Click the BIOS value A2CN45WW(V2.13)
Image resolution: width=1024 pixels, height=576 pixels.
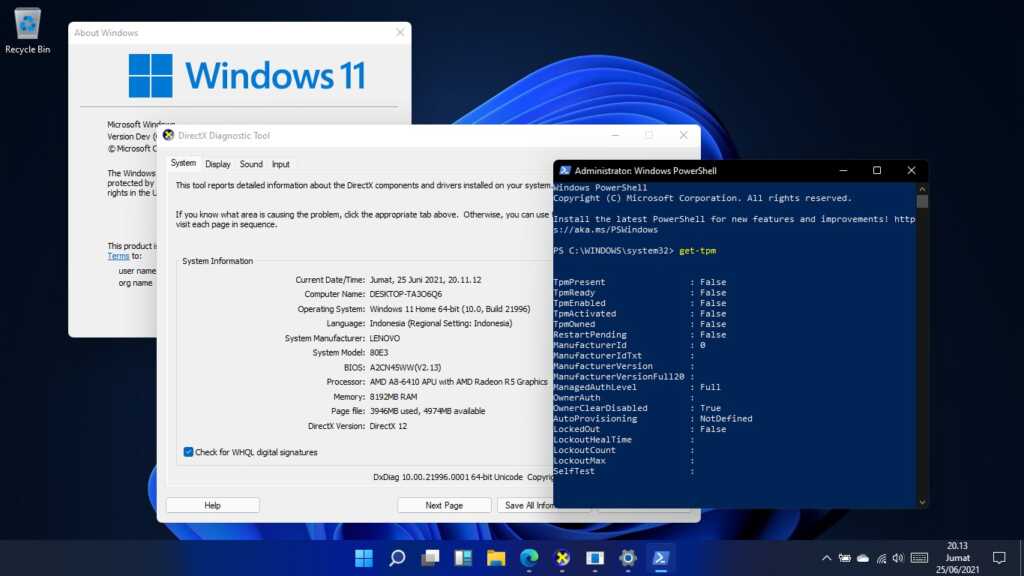405,368
